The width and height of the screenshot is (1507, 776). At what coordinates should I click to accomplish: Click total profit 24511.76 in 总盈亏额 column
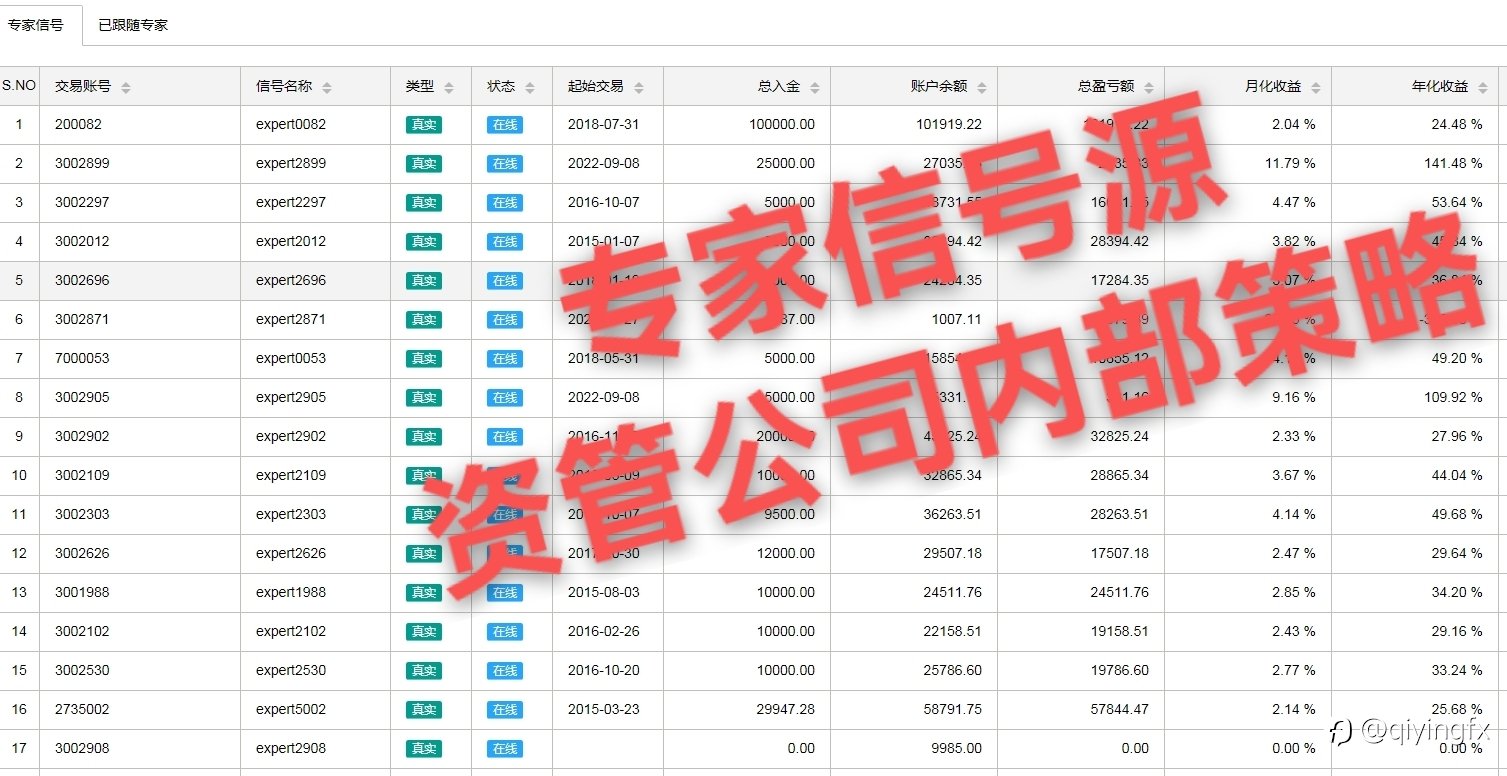point(1120,593)
